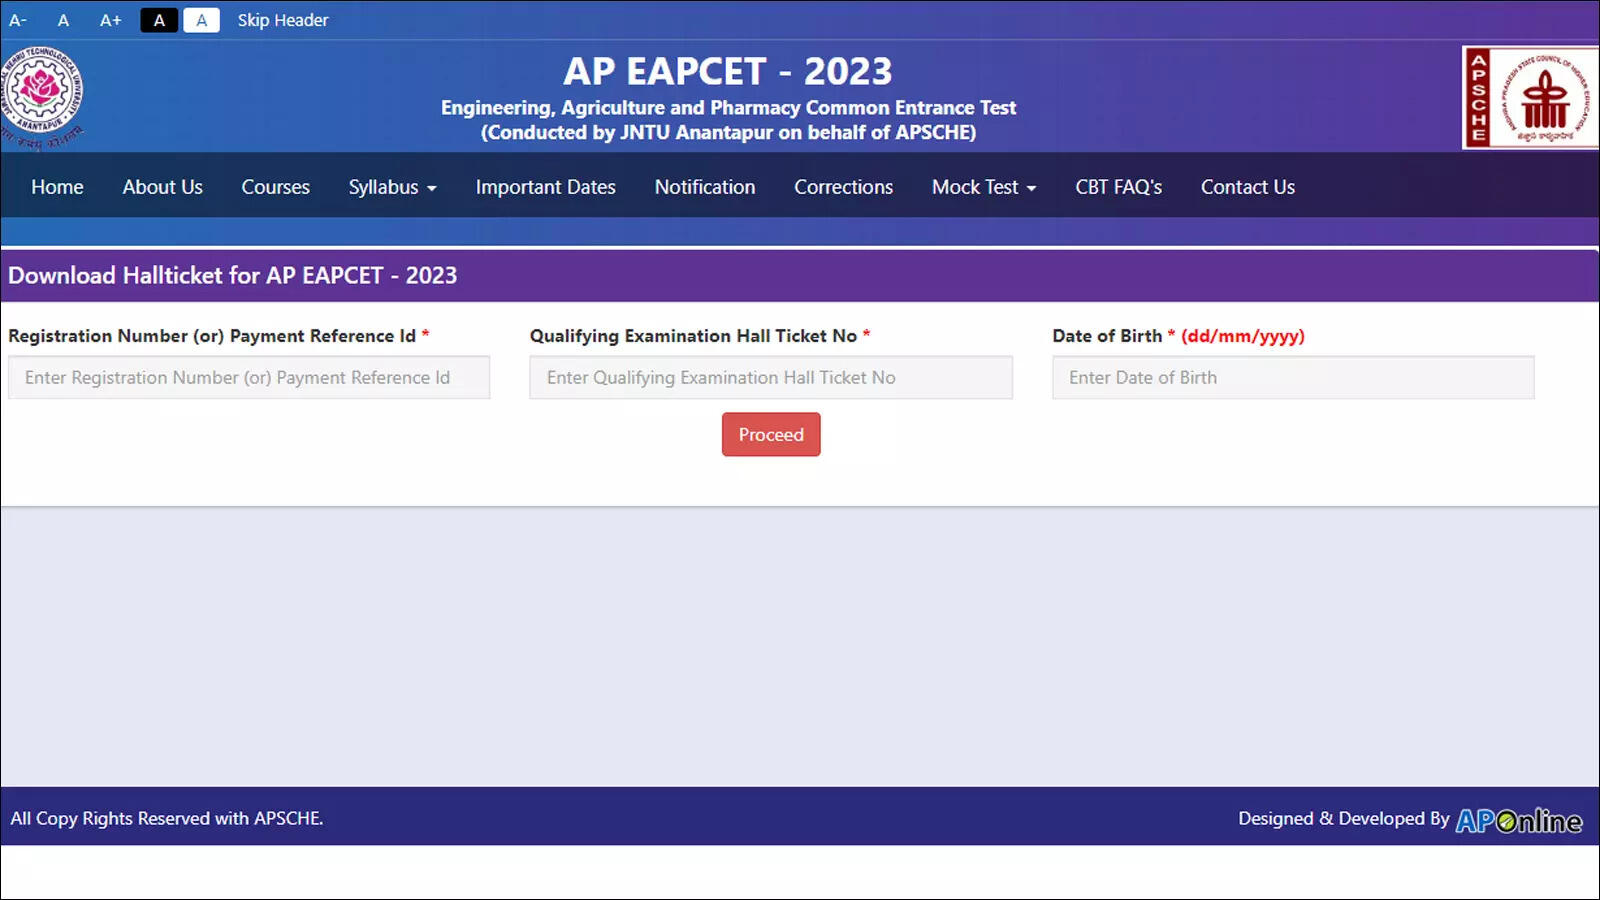This screenshot has height=900, width=1600.
Task: Focus the Qualifying Examination Hall Ticket No field
Action: pyautogui.click(x=771, y=377)
